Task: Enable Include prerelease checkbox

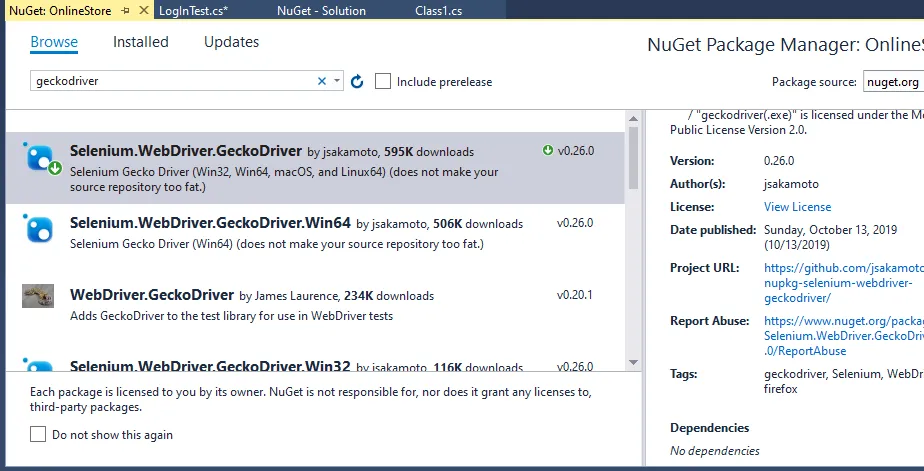Action: pos(383,81)
